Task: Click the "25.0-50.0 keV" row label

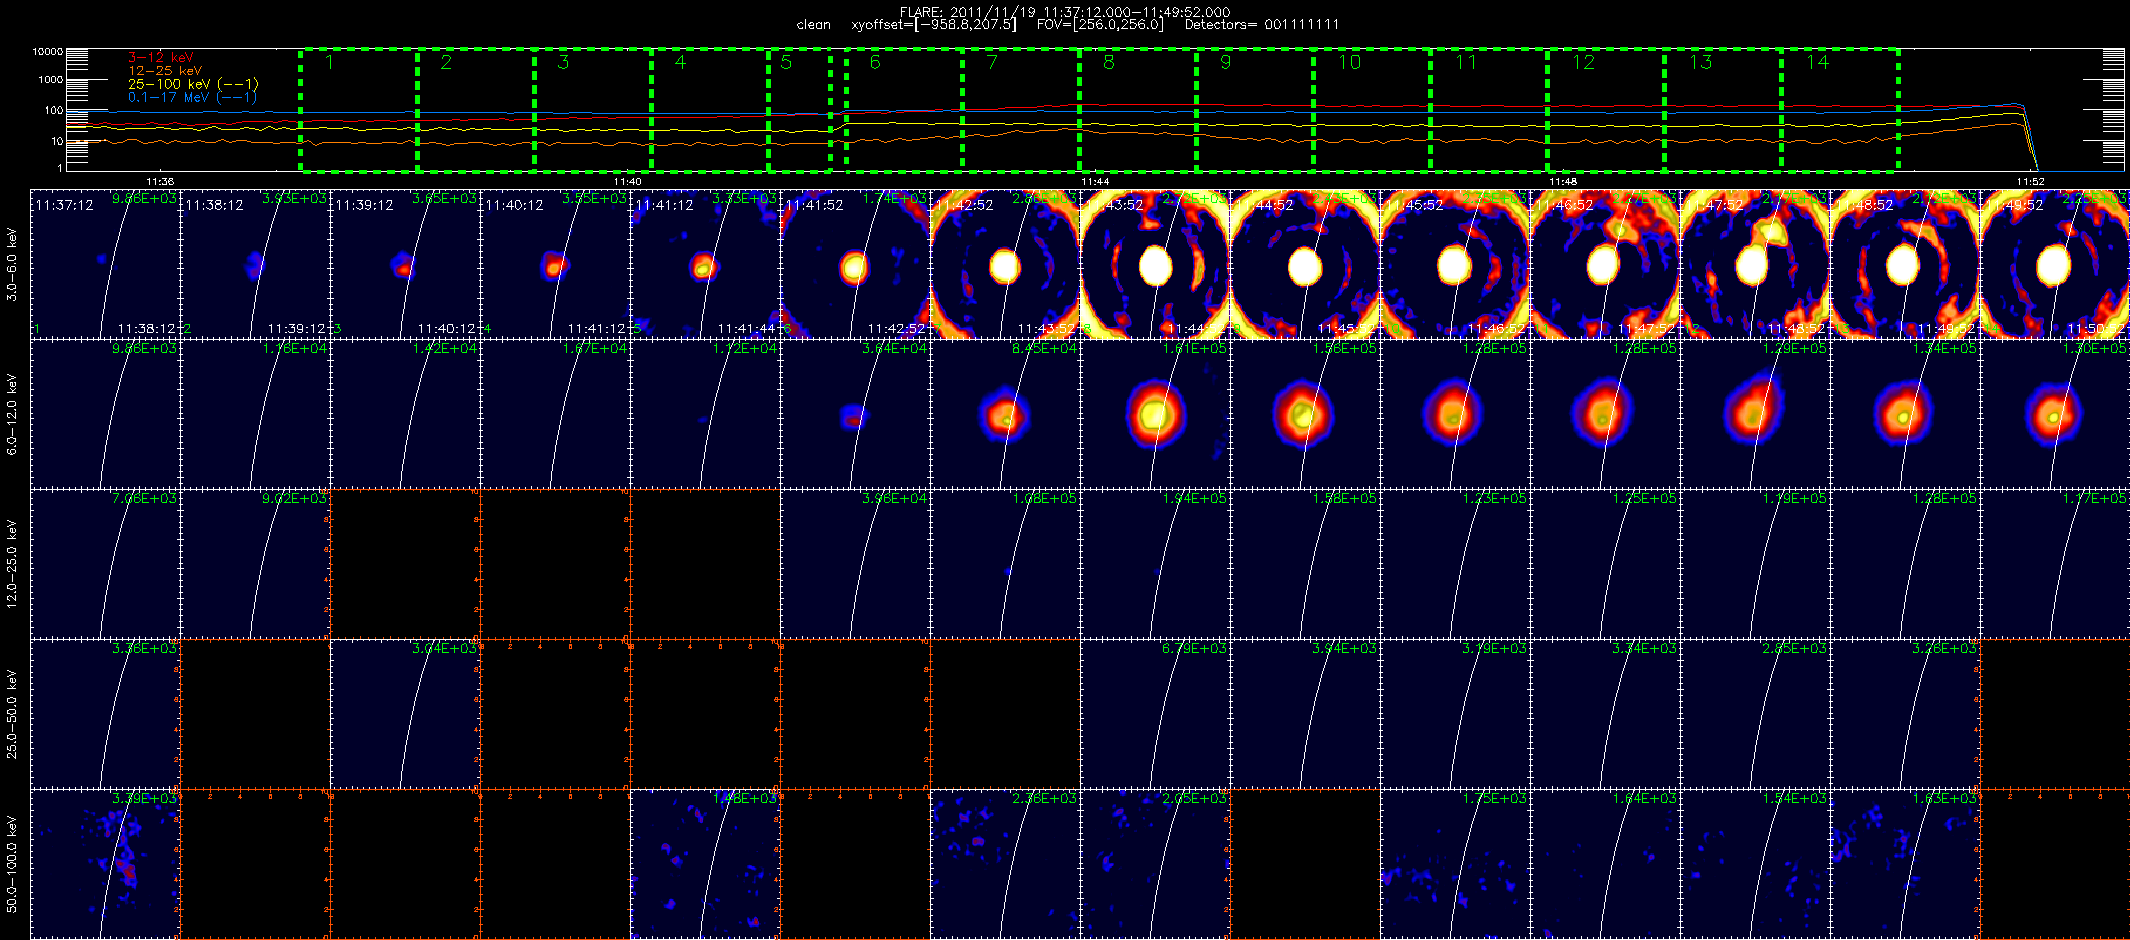Action: click(12, 714)
